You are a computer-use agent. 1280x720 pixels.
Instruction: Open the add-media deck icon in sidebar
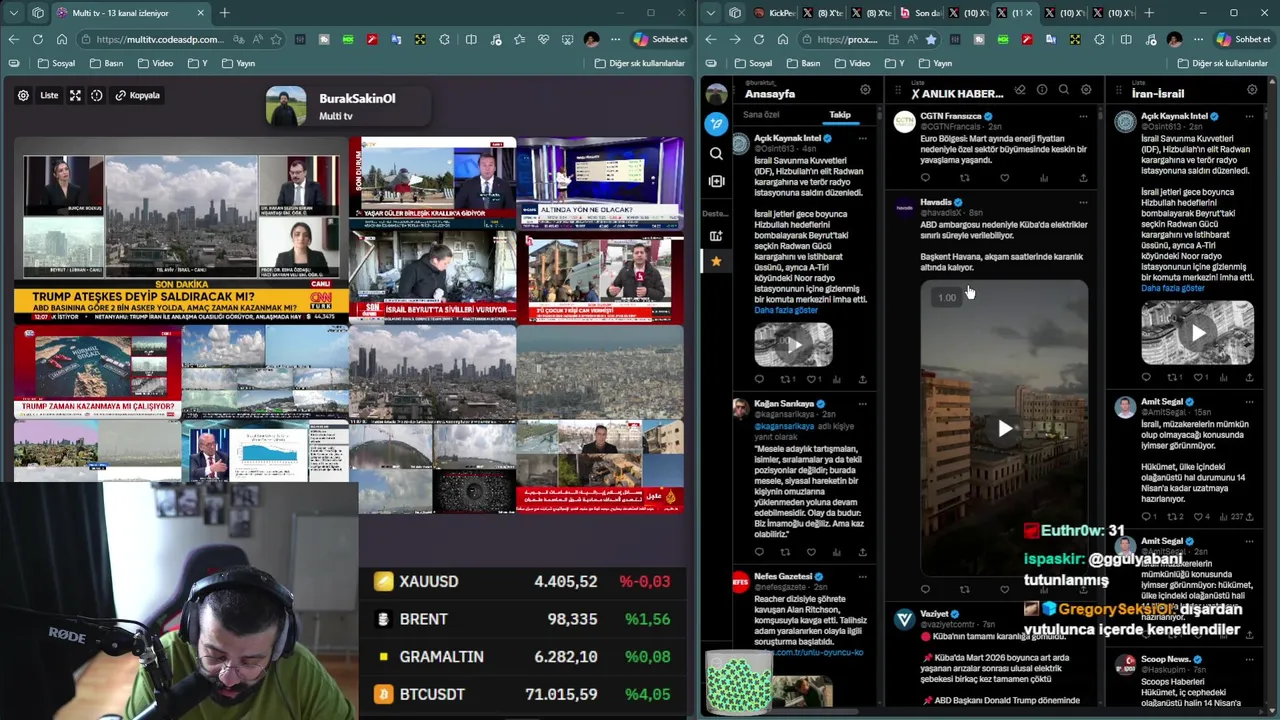coord(716,181)
